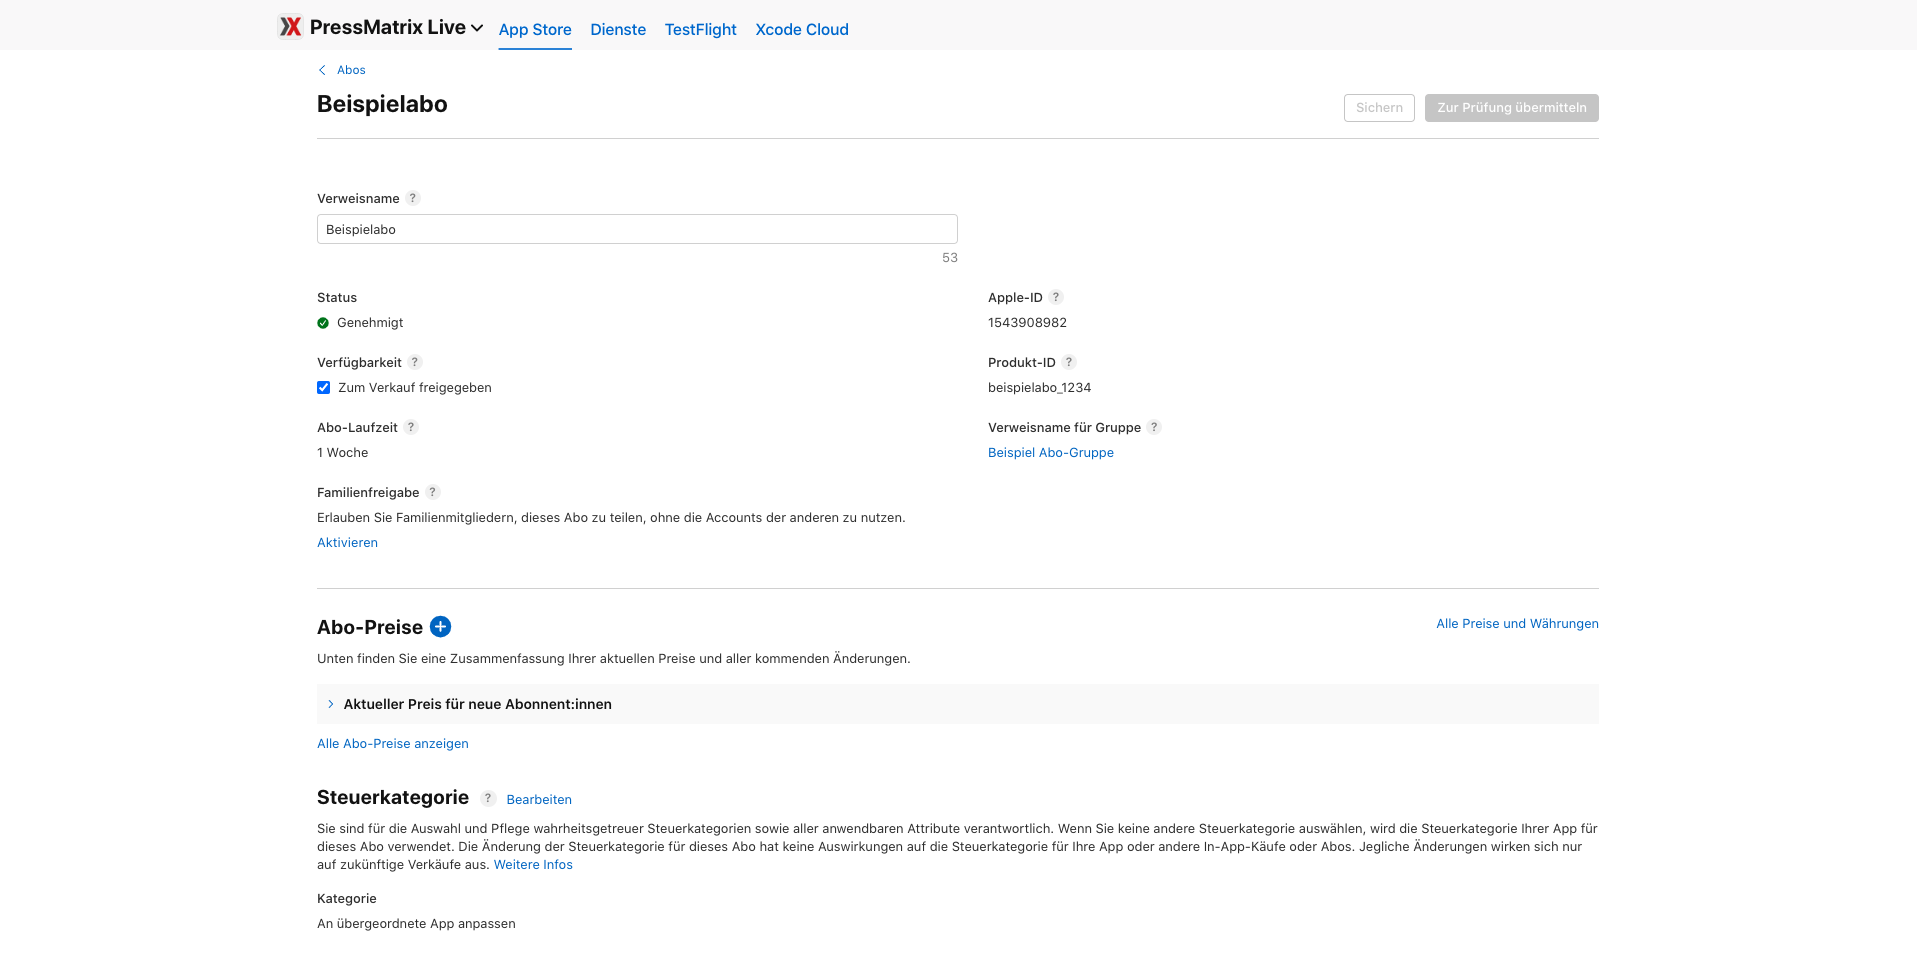
Task: Go to the TestFlight tab
Action: [x=700, y=30]
